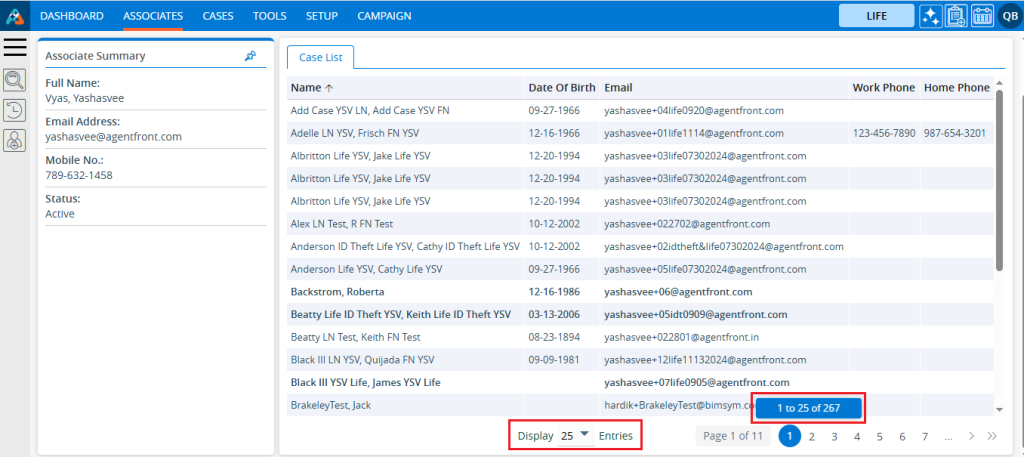Click the QB user avatar
The image size is (1024, 457).
pos(1008,16)
